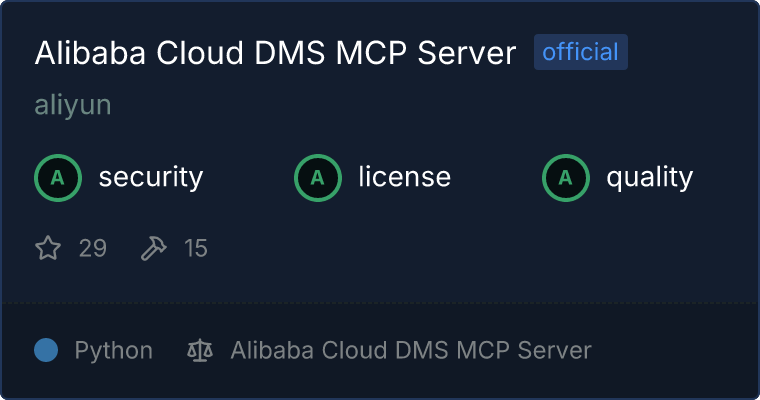Click the tools count number 15
760x400 pixels.
point(196,248)
